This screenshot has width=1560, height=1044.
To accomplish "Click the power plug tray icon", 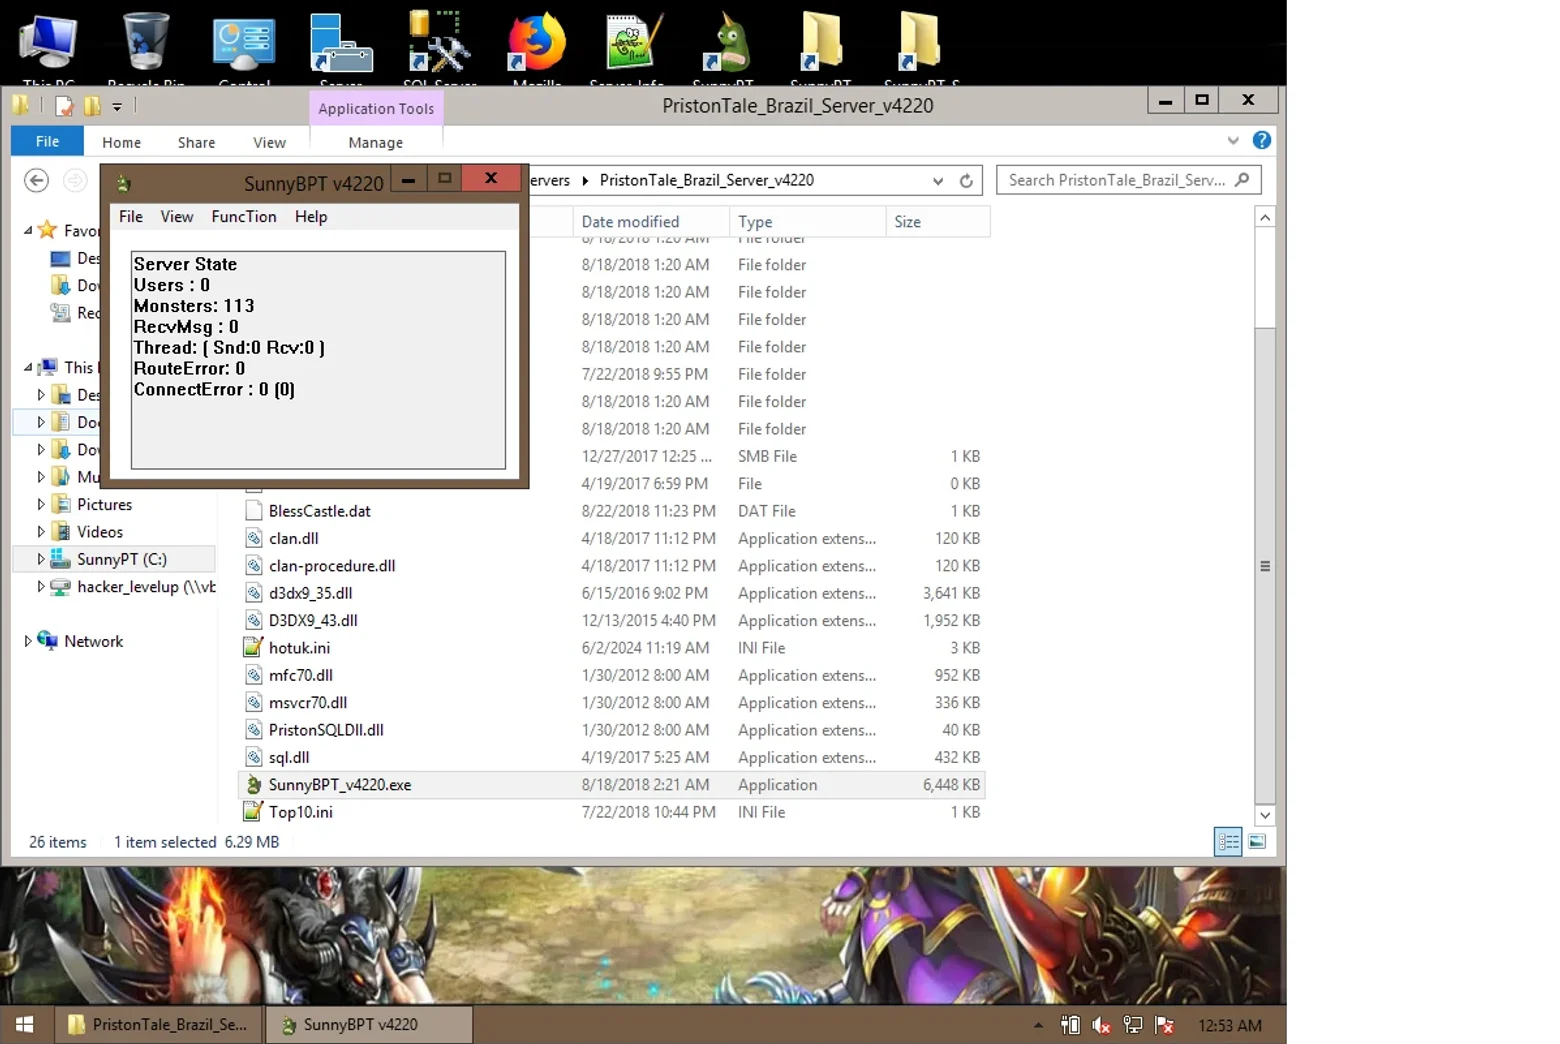I will 1070,1025.
